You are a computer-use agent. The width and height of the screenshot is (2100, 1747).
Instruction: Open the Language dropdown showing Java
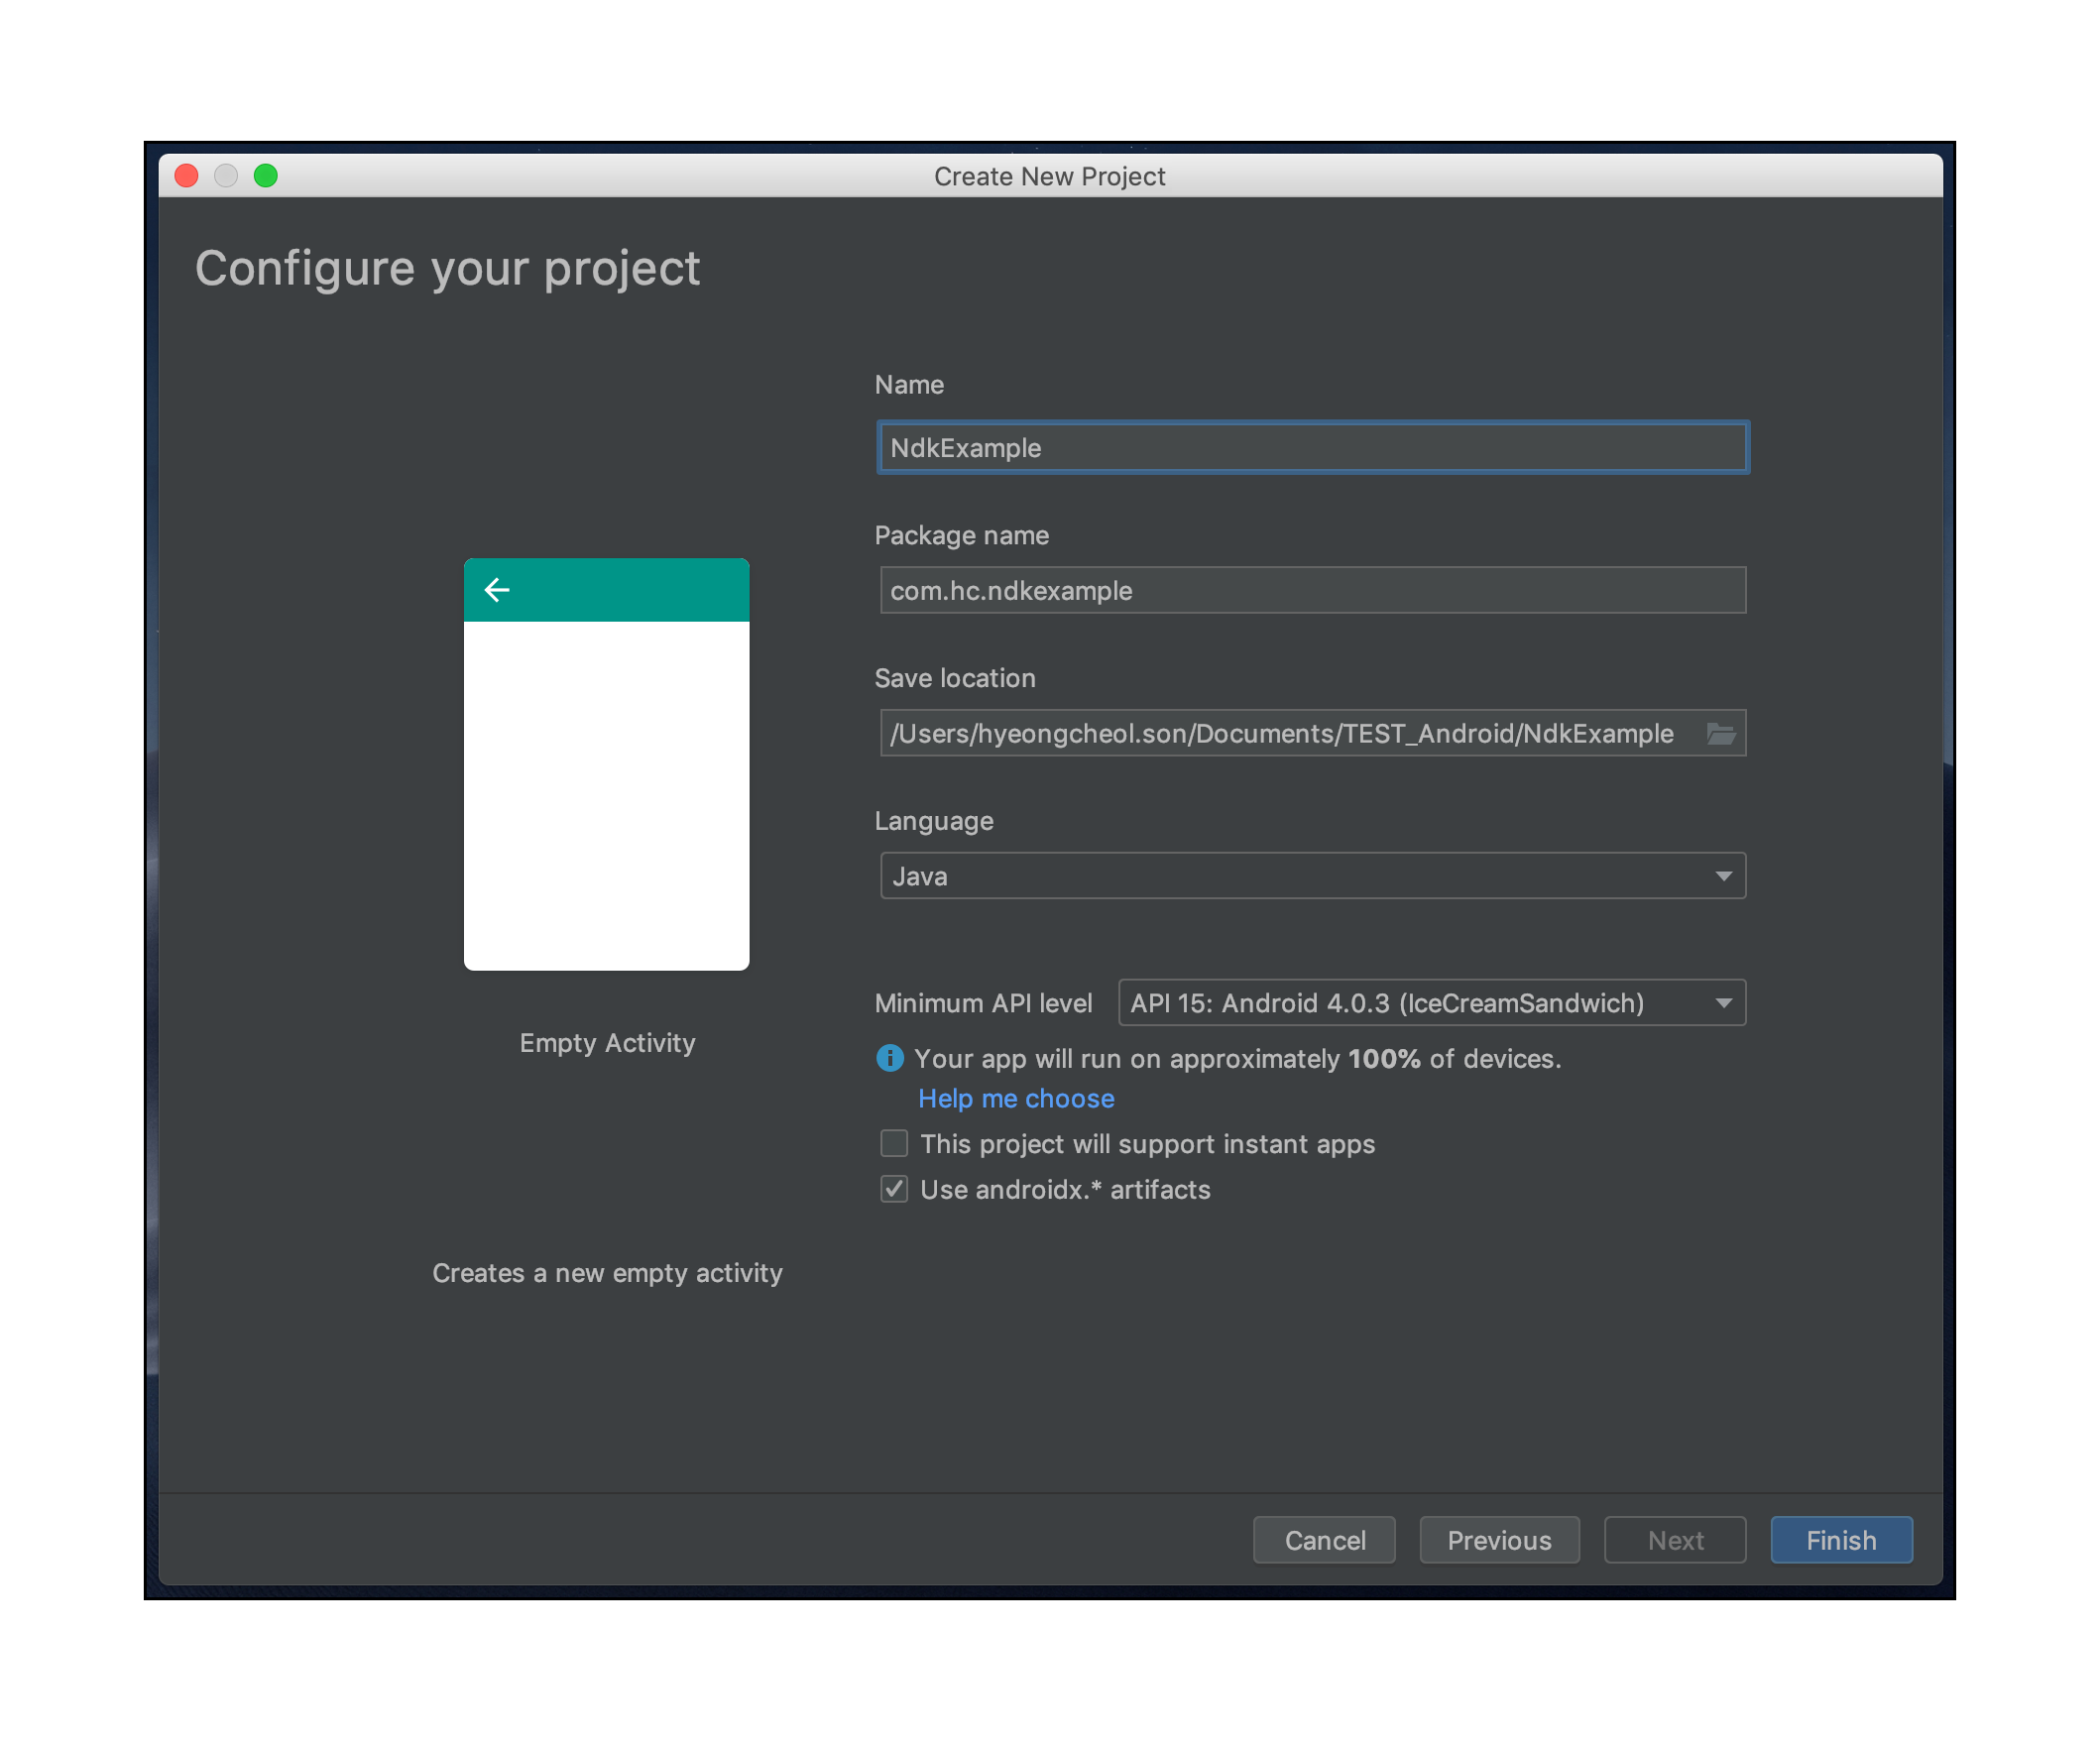tap(1300, 876)
